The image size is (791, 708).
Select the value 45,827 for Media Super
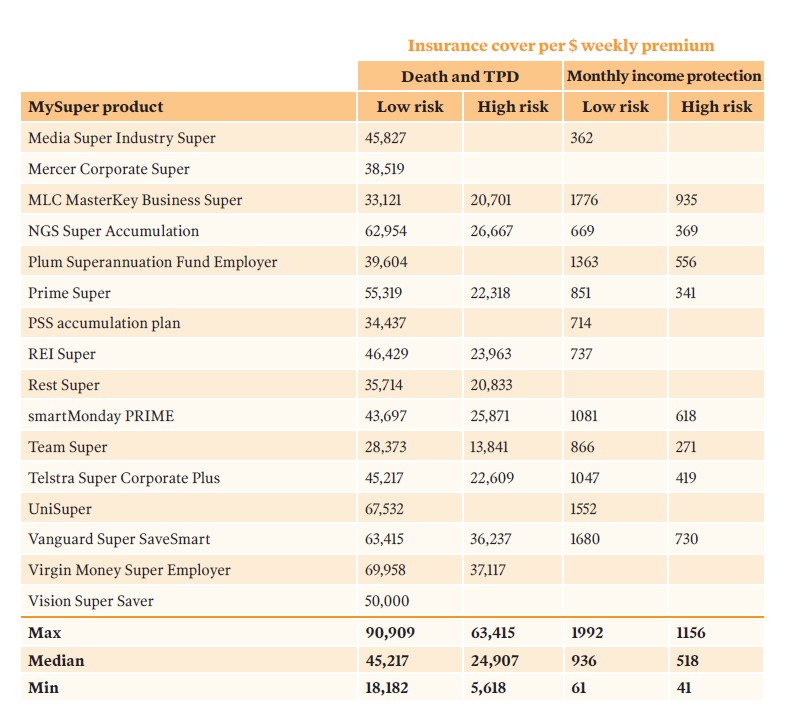(x=385, y=138)
